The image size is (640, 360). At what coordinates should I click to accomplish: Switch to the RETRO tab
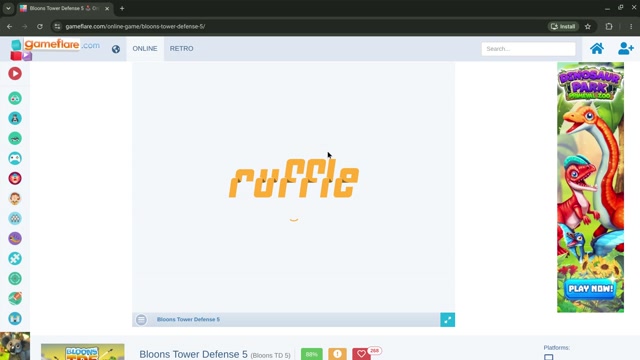[x=182, y=49]
